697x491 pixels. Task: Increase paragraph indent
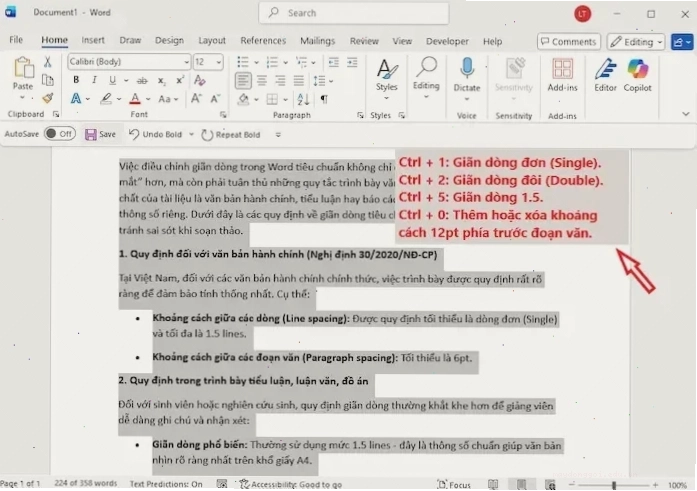point(352,62)
